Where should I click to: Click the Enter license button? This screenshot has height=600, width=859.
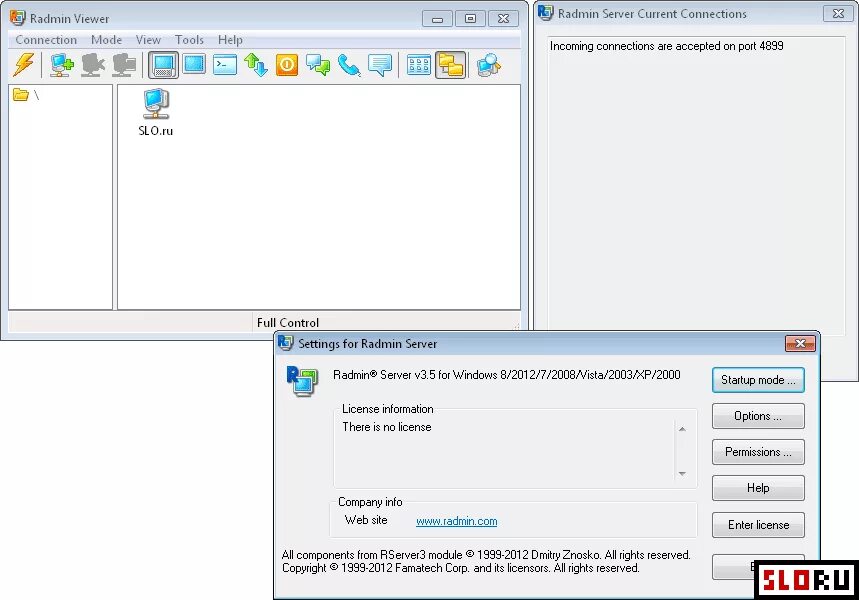(x=758, y=525)
